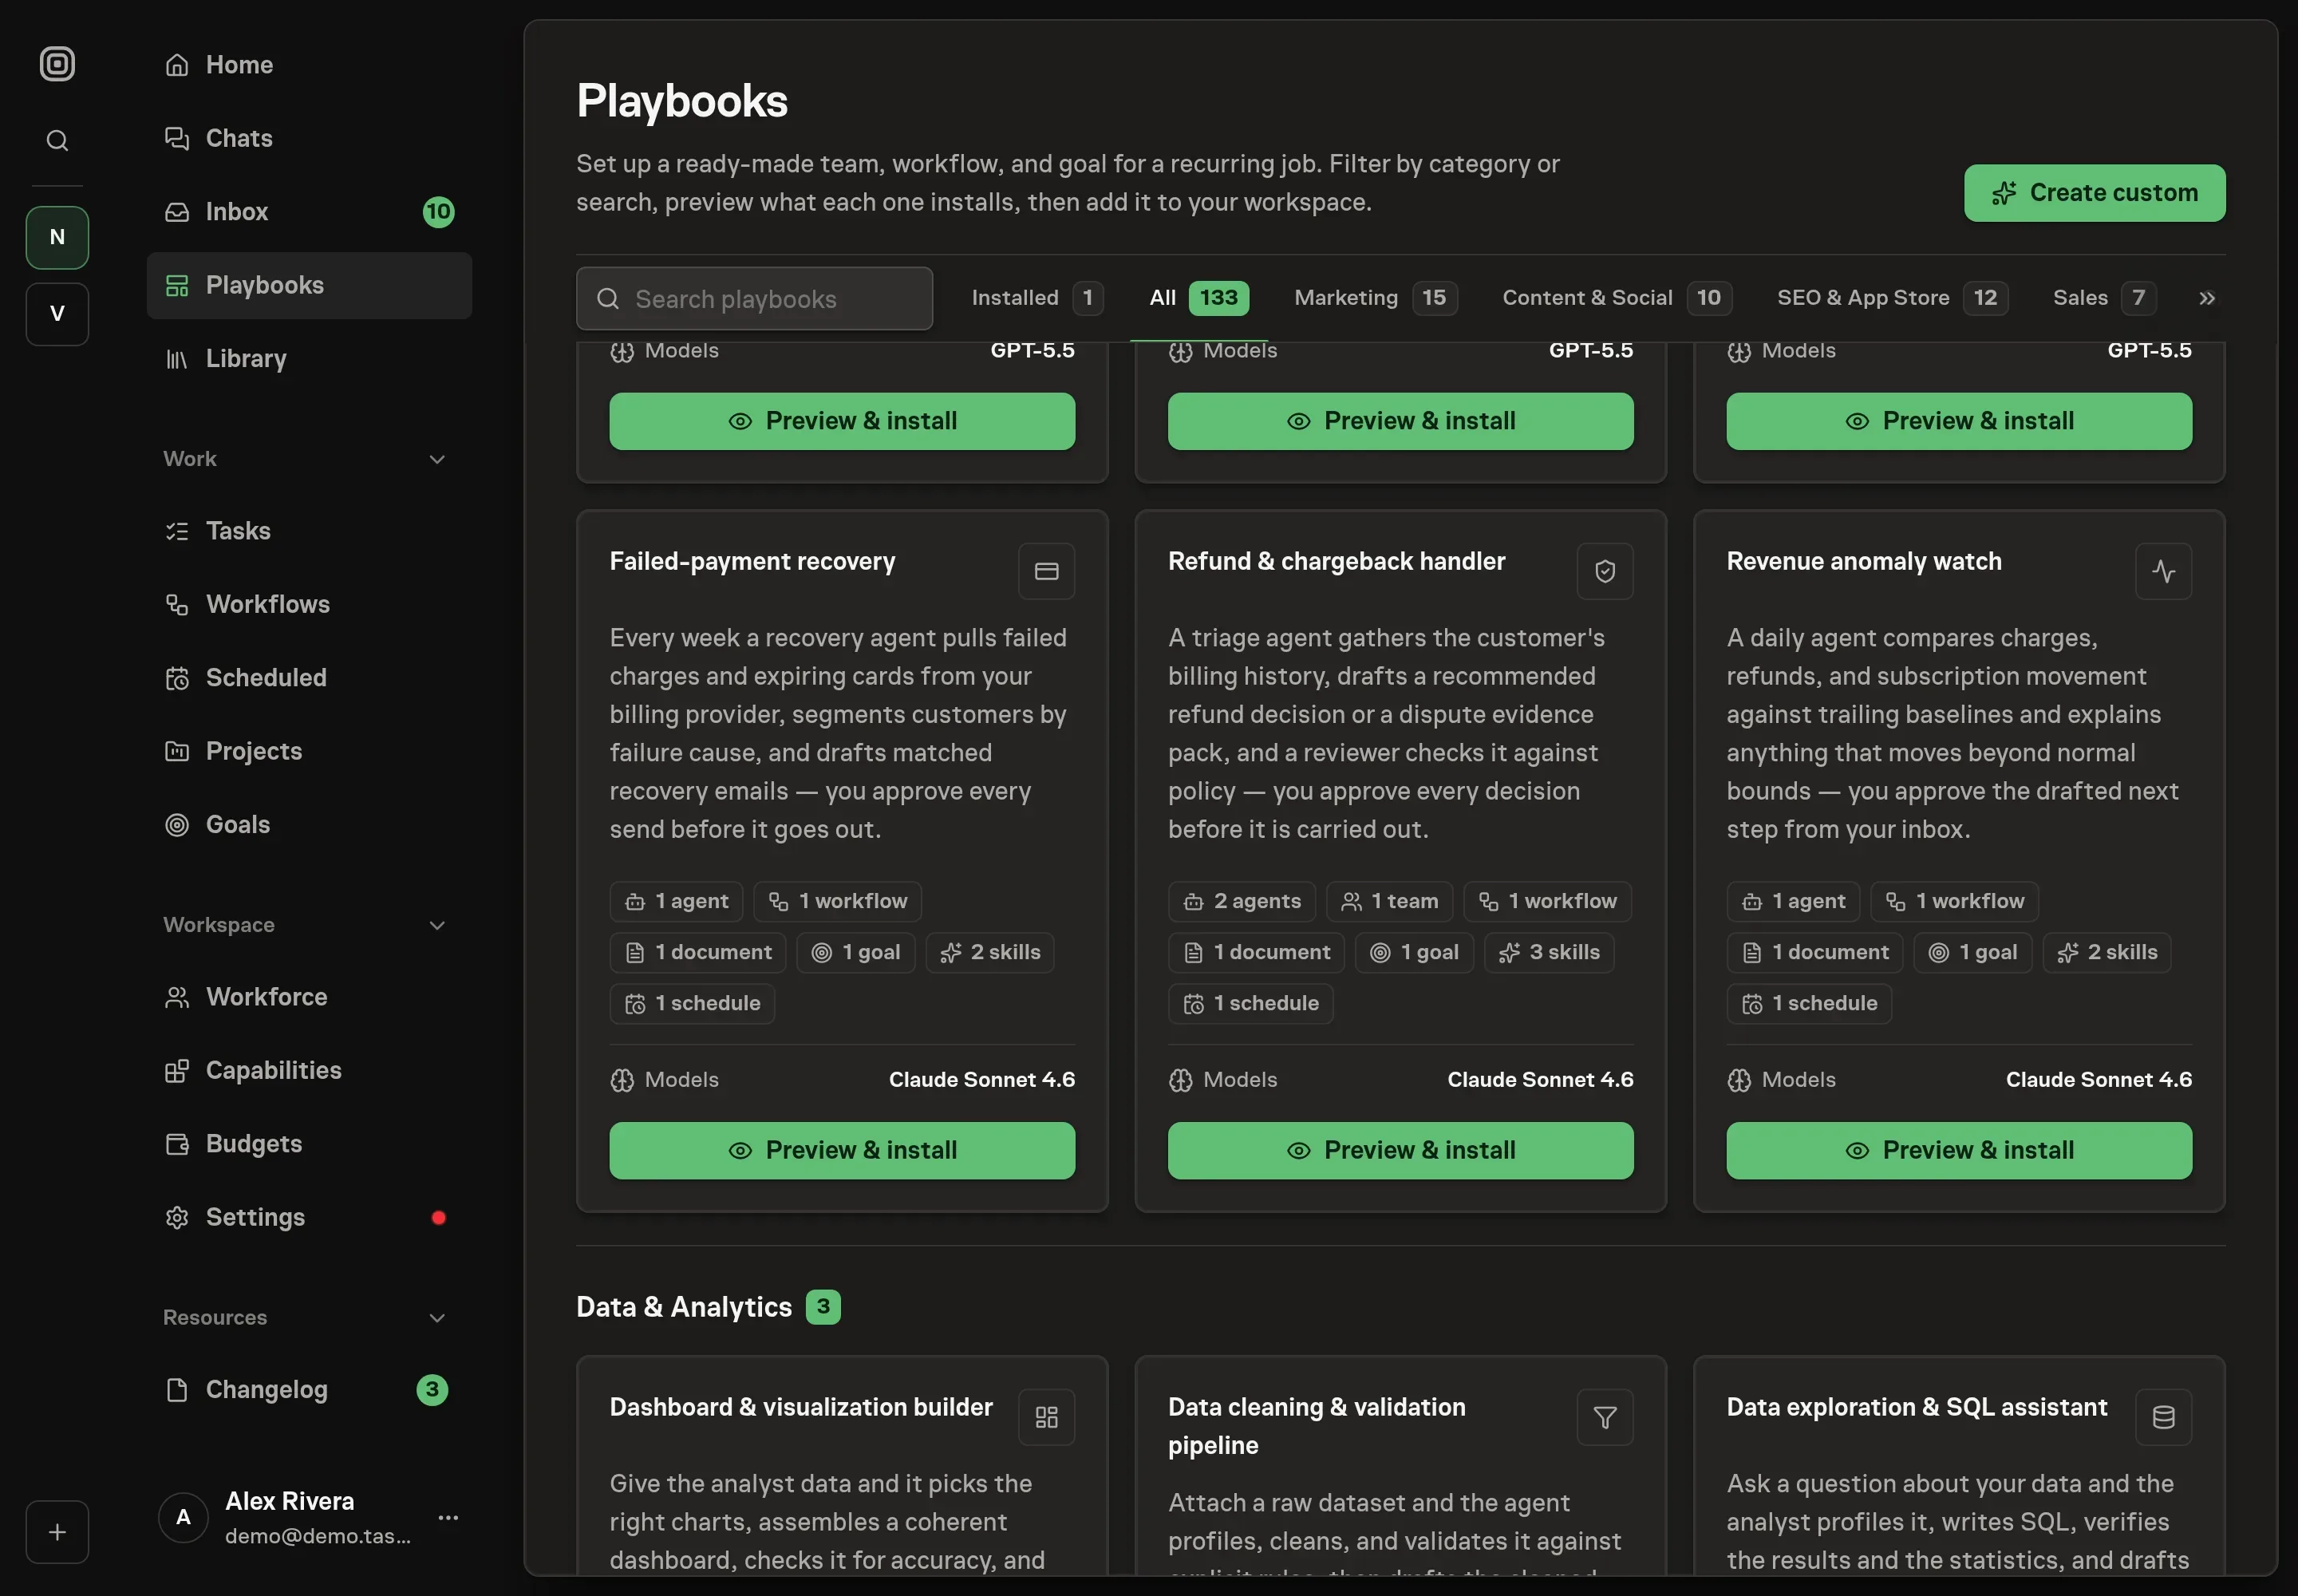Click the Data cleaning & validation funnel icon
The image size is (2298, 1596).
click(x=1605, y=1417)
